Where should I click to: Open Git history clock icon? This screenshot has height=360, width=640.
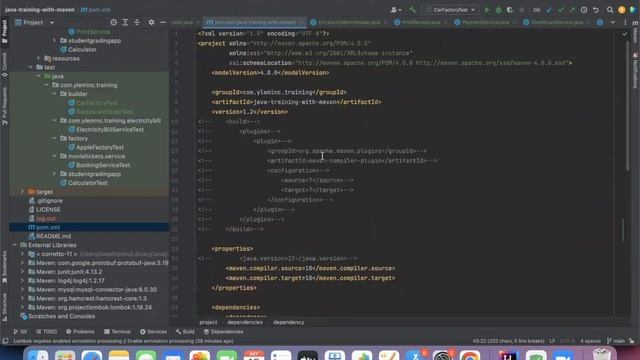click(x=584, y=10)
